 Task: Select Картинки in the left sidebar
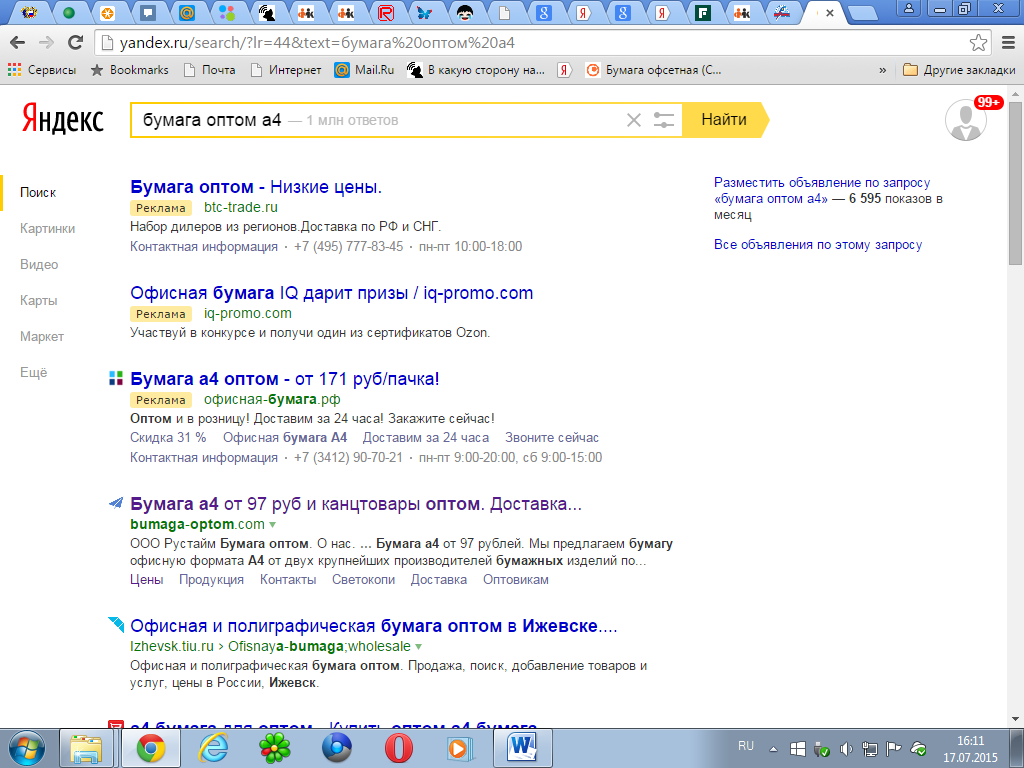(x=48, y=229)
